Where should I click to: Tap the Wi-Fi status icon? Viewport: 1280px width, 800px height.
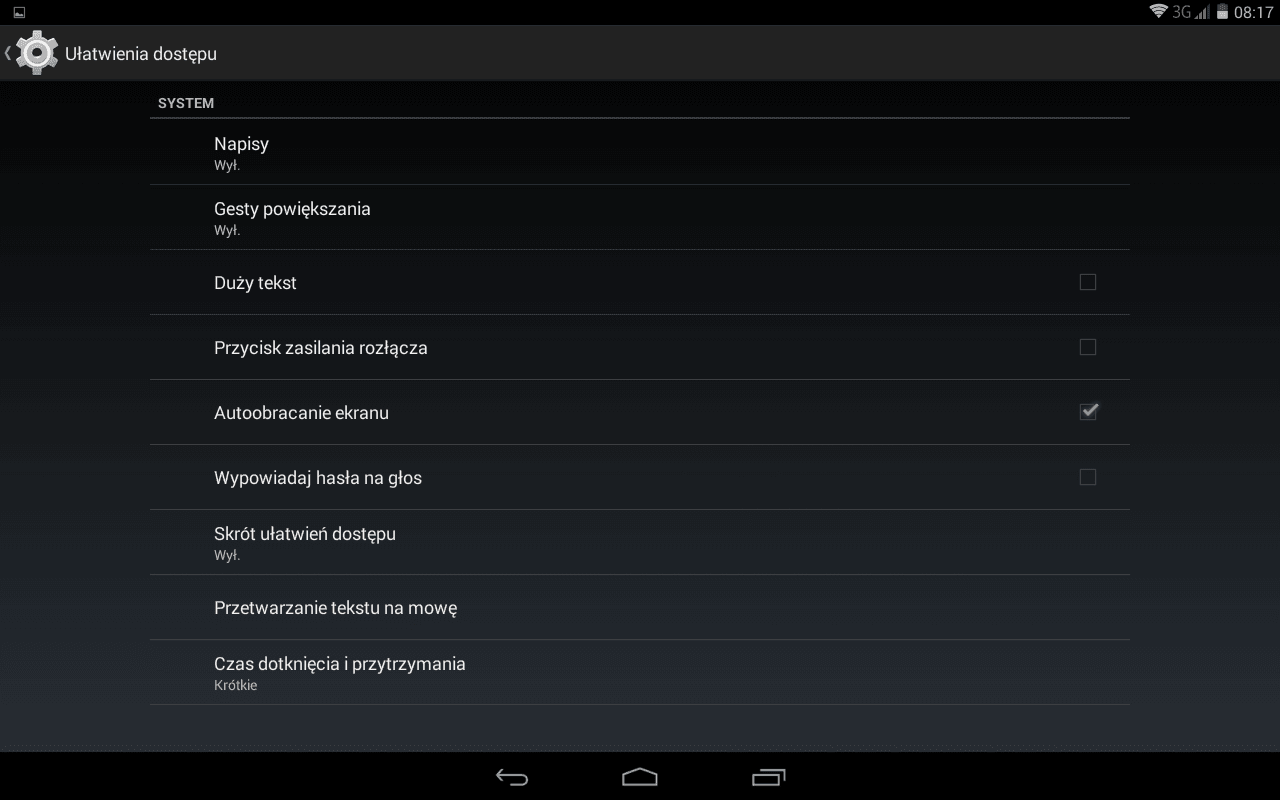tap(1159, 12)
